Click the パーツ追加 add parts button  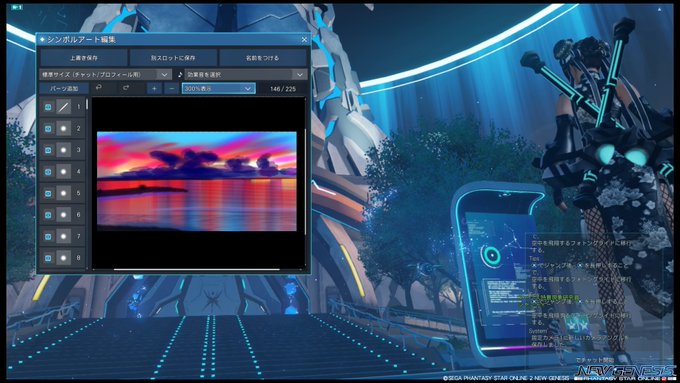click(x=64, y=88)
